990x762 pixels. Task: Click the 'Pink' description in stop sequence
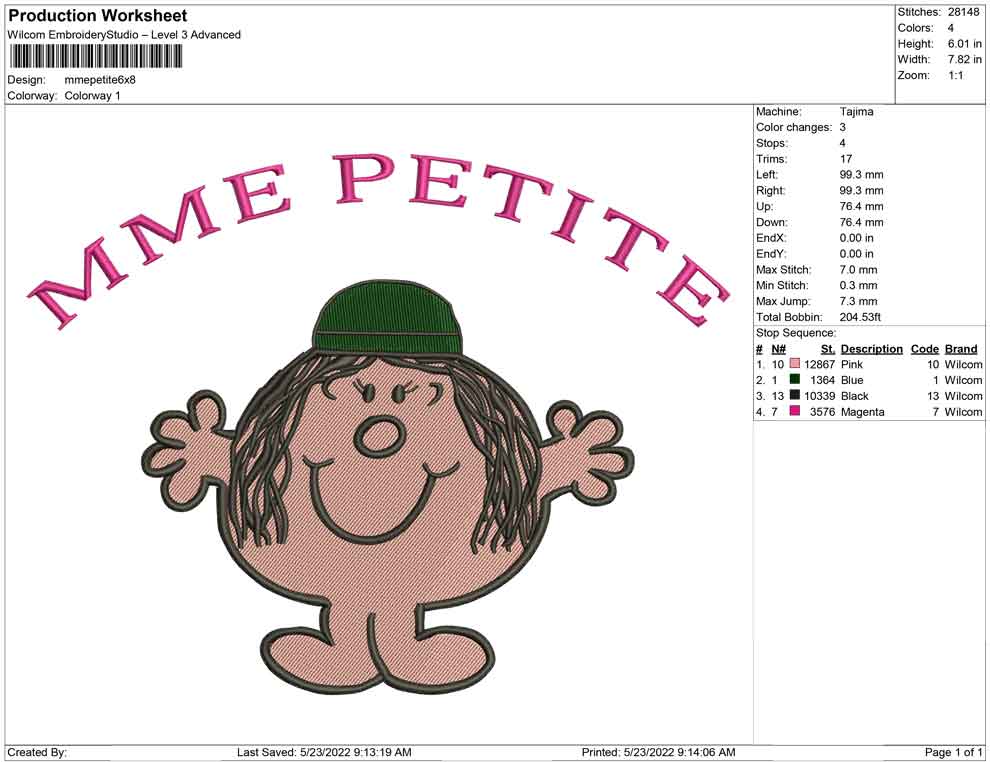tap(852, 364)
